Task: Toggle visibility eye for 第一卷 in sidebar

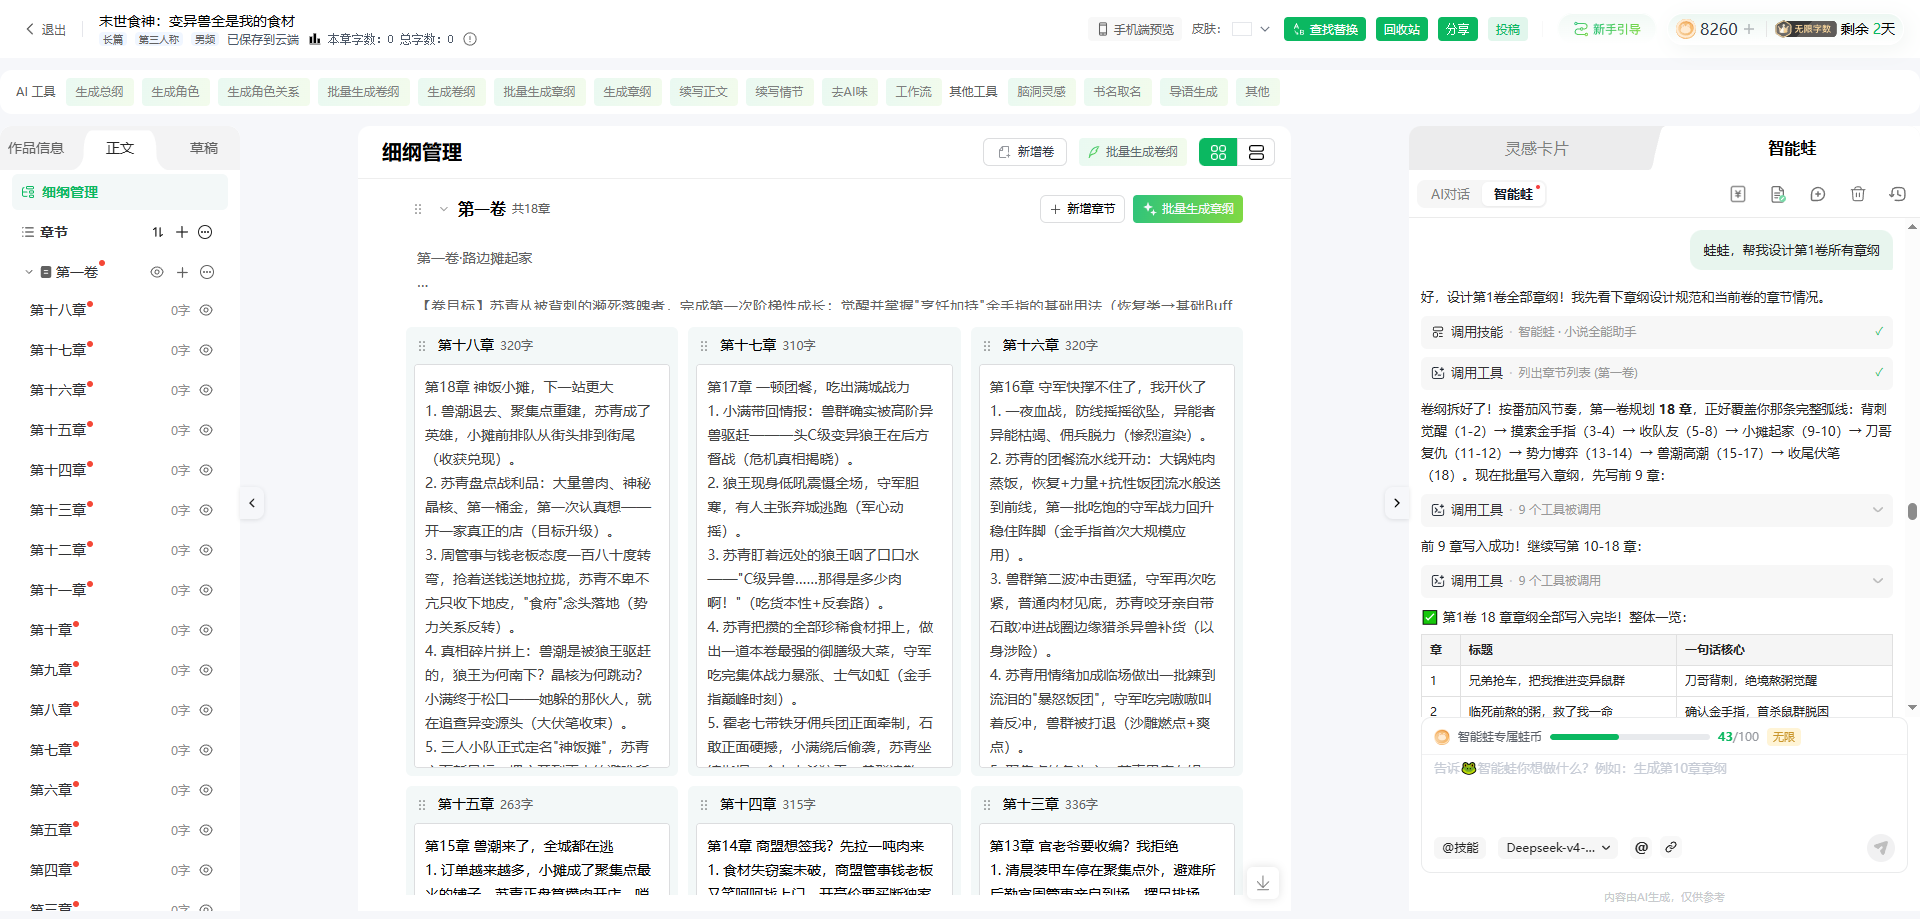Action: pyautogui.click(x=157, y=272)
